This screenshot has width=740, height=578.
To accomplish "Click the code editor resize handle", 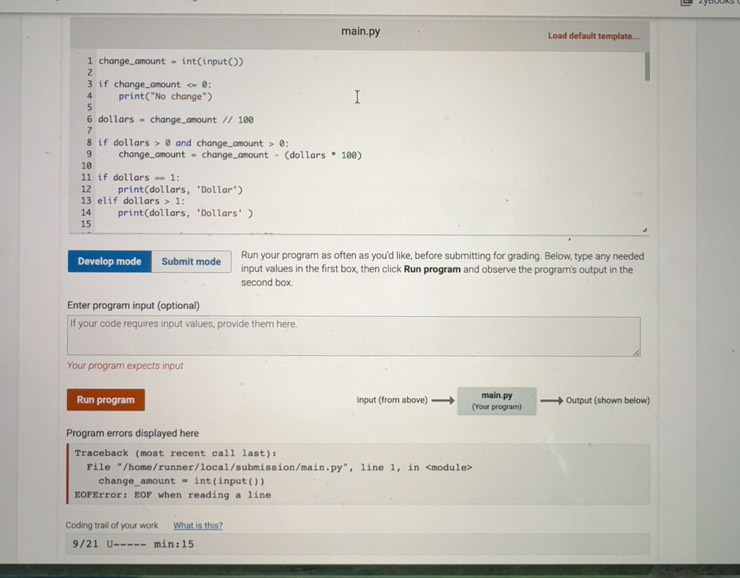I will (x=645, y=229).
